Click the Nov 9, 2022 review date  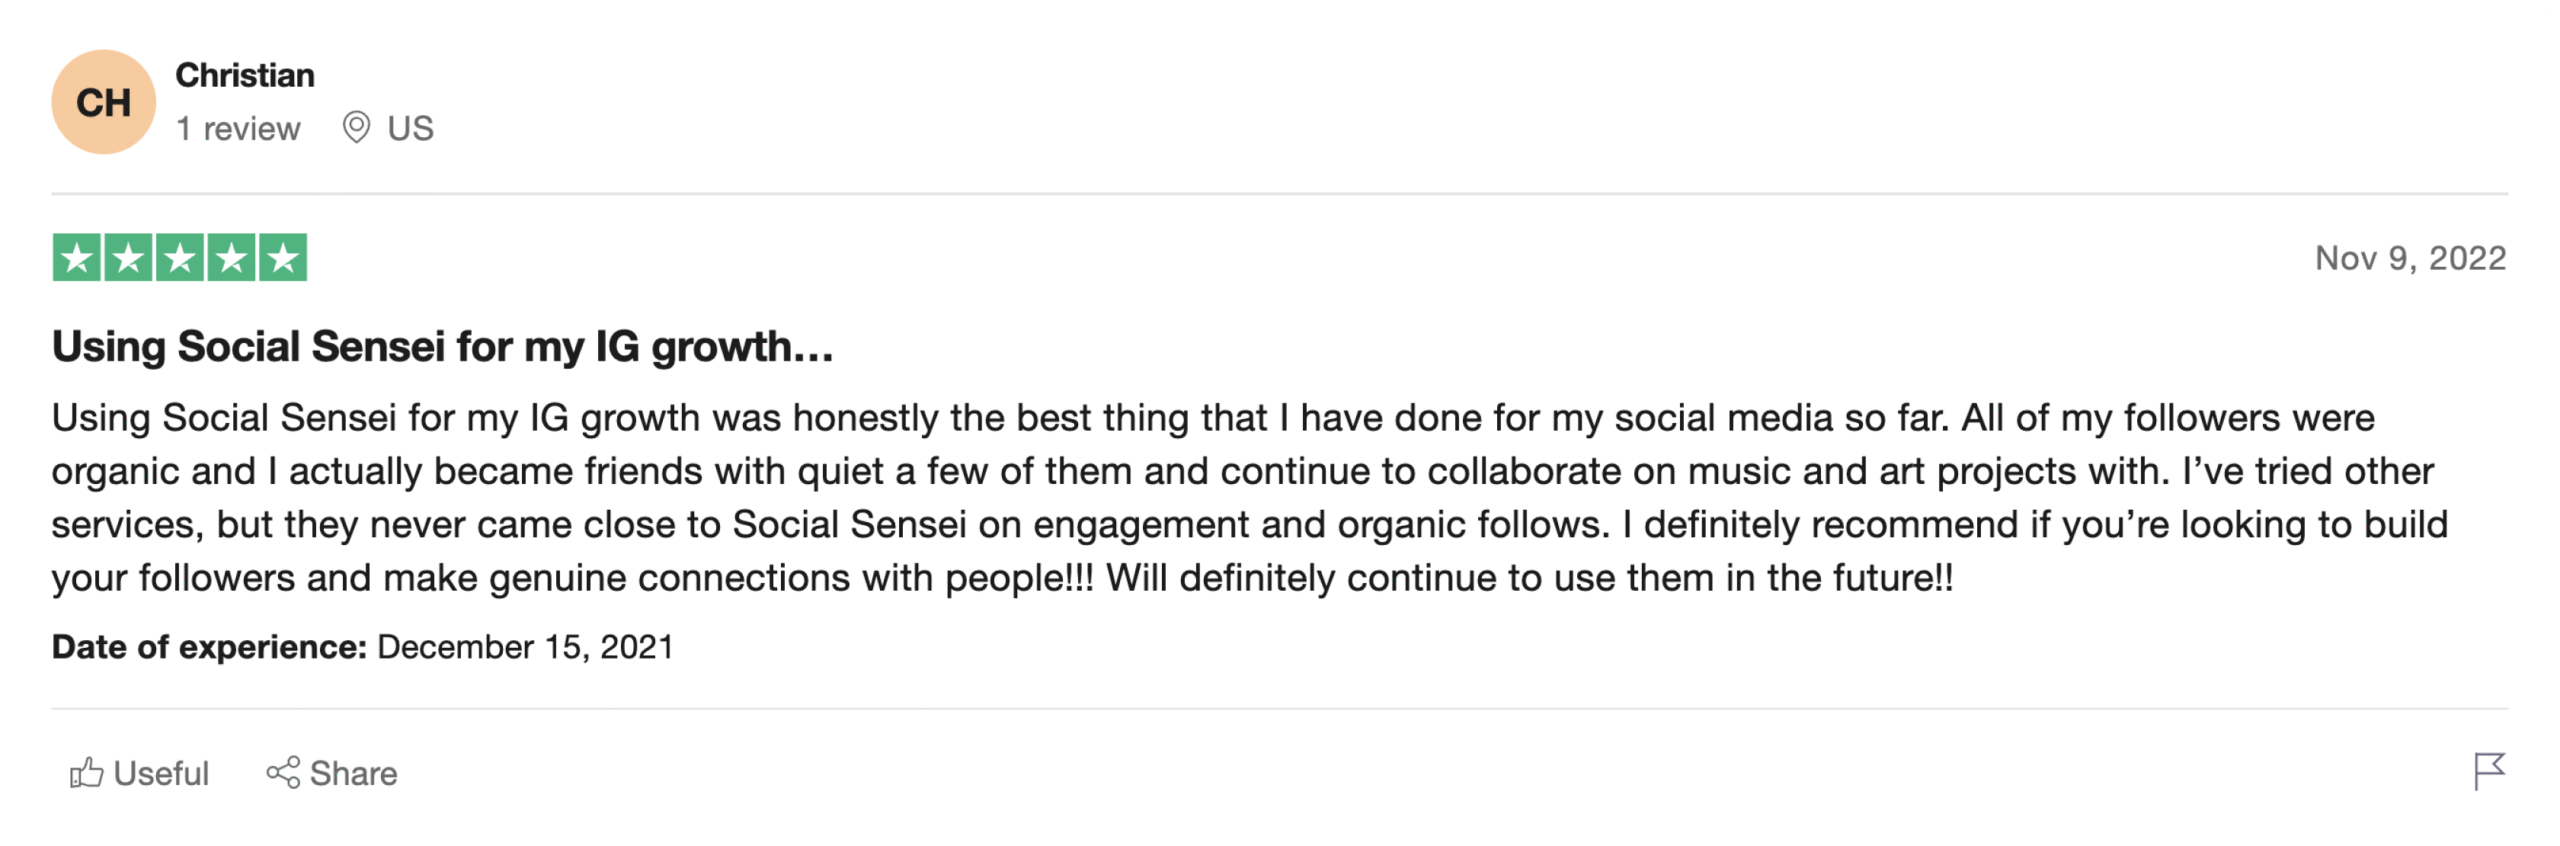click(x=2408, y=258)
